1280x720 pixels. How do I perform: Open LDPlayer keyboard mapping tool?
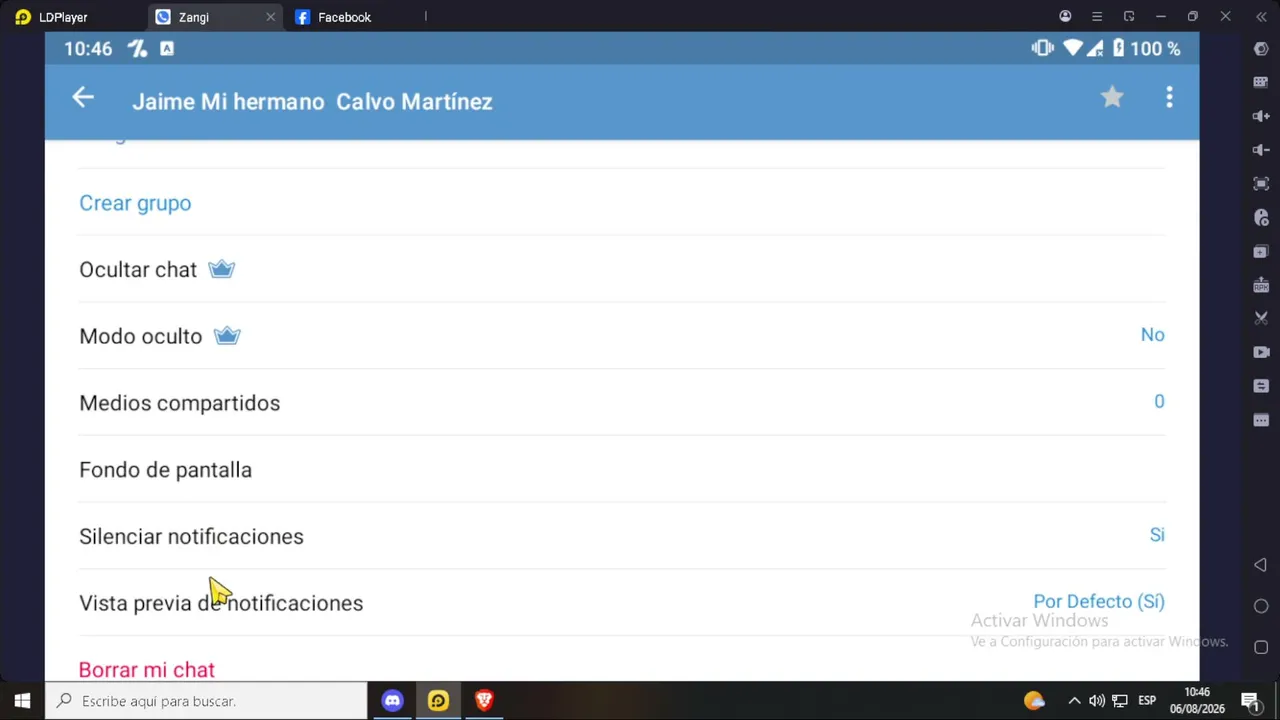(x=1261, y=83)
